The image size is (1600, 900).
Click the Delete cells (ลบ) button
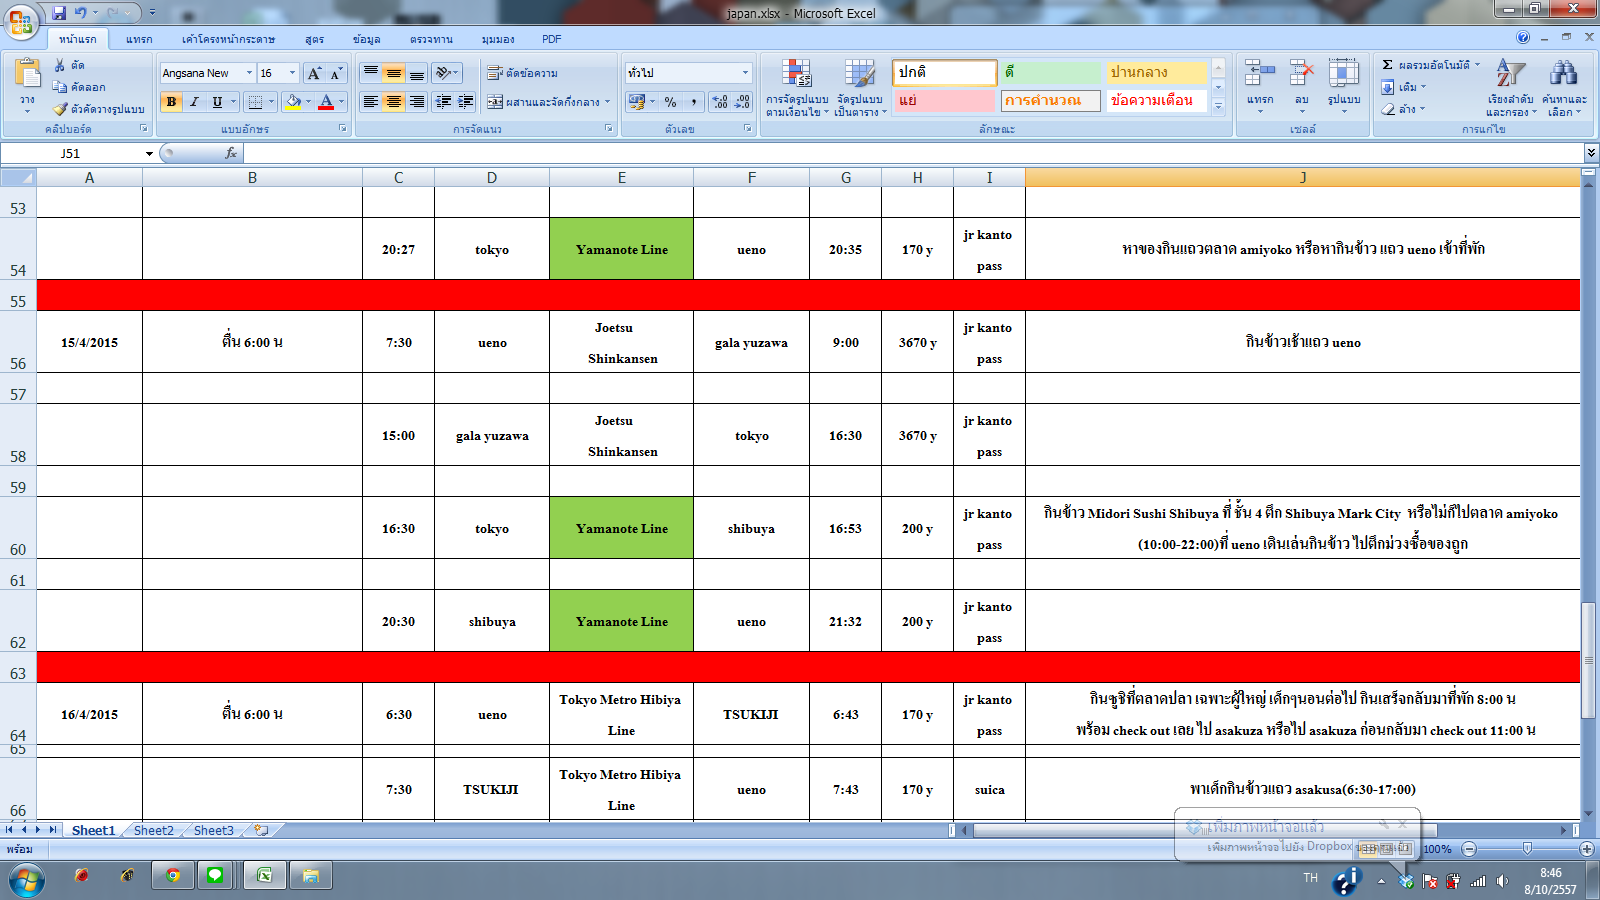pos(1301,86)
